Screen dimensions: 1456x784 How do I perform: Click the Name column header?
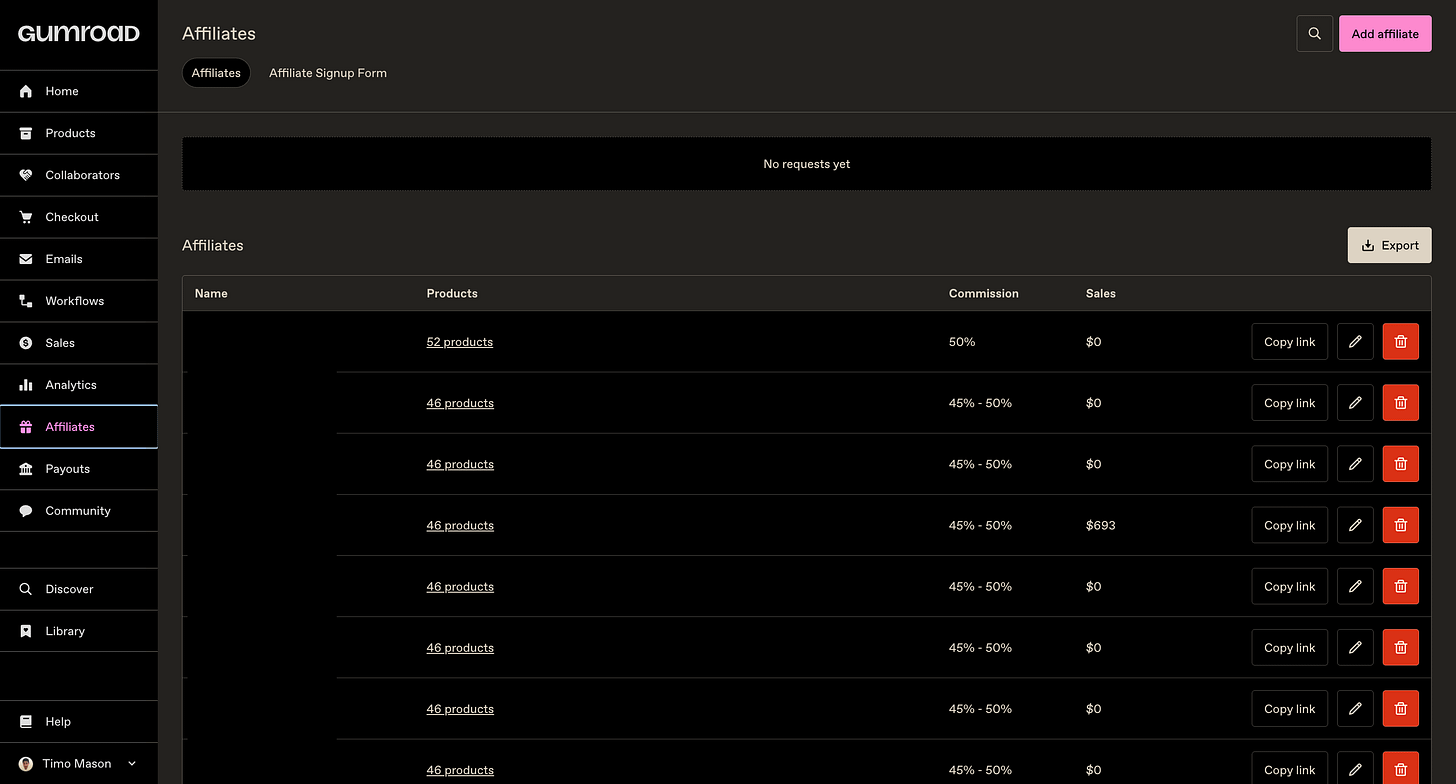(211, 294)
